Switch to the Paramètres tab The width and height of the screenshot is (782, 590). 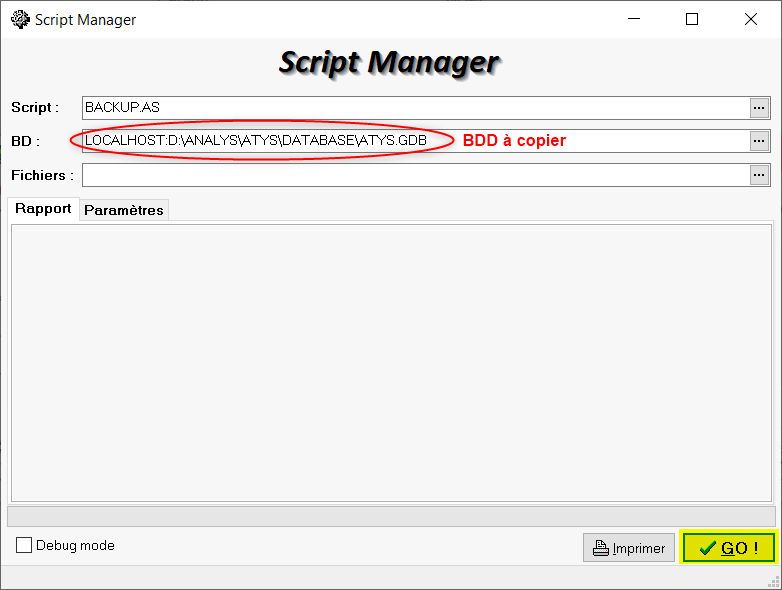coord(123,210)
